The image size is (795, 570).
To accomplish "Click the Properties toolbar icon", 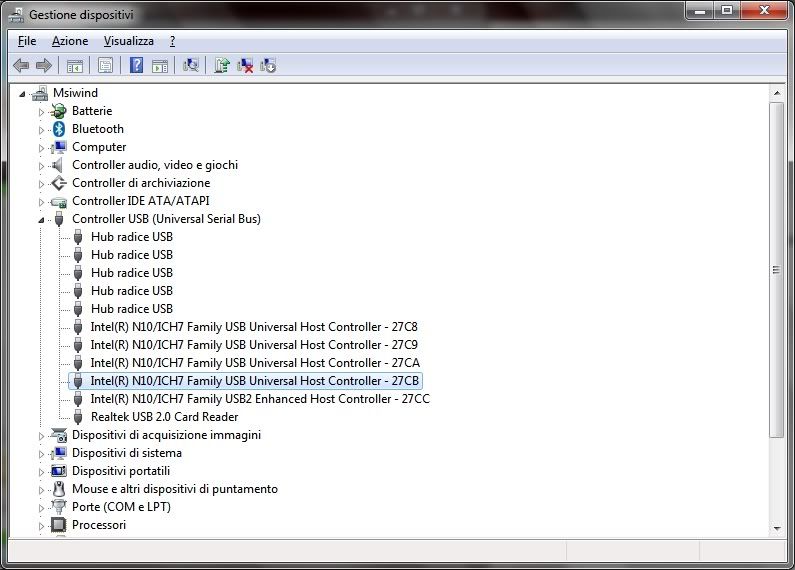I will (105, 66).
